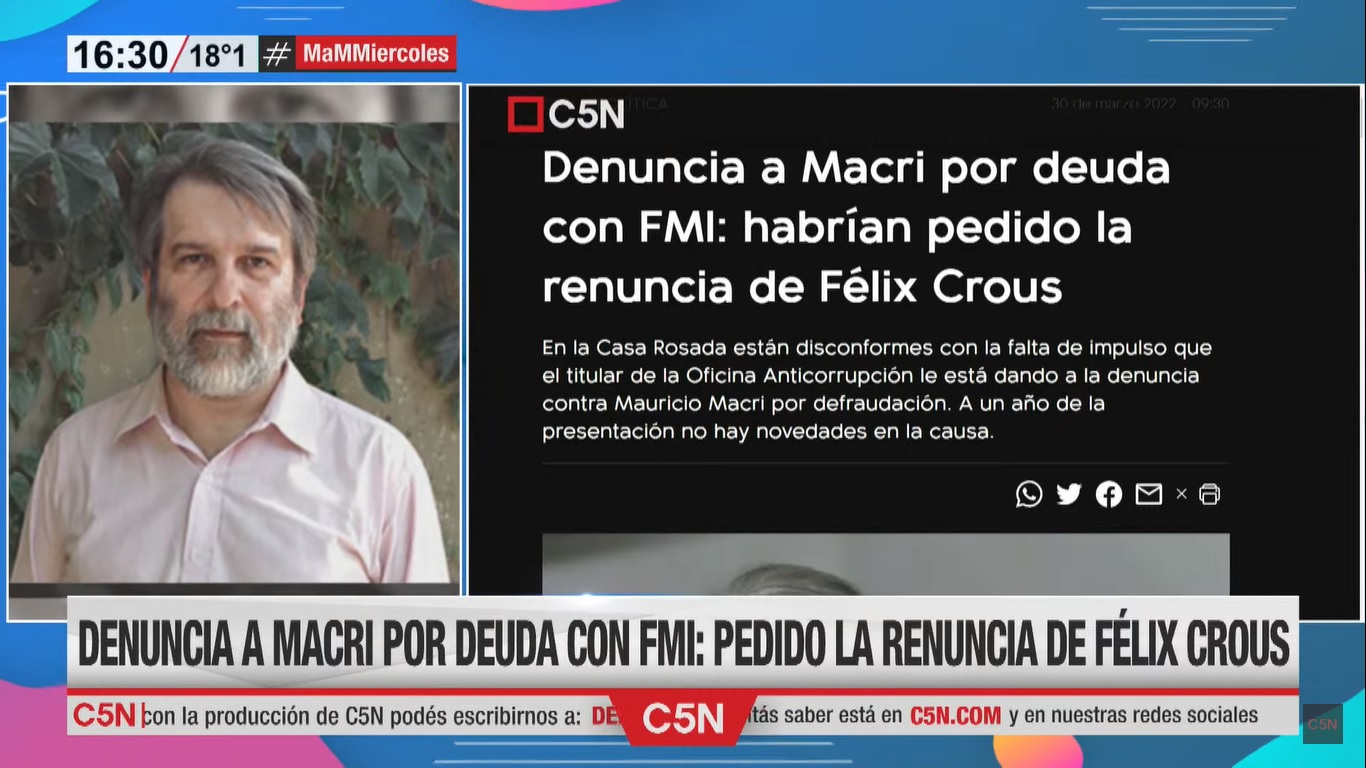Click the lower-third headline banner
Viewport: 1366px width, 768px height.
click(683, 643)
